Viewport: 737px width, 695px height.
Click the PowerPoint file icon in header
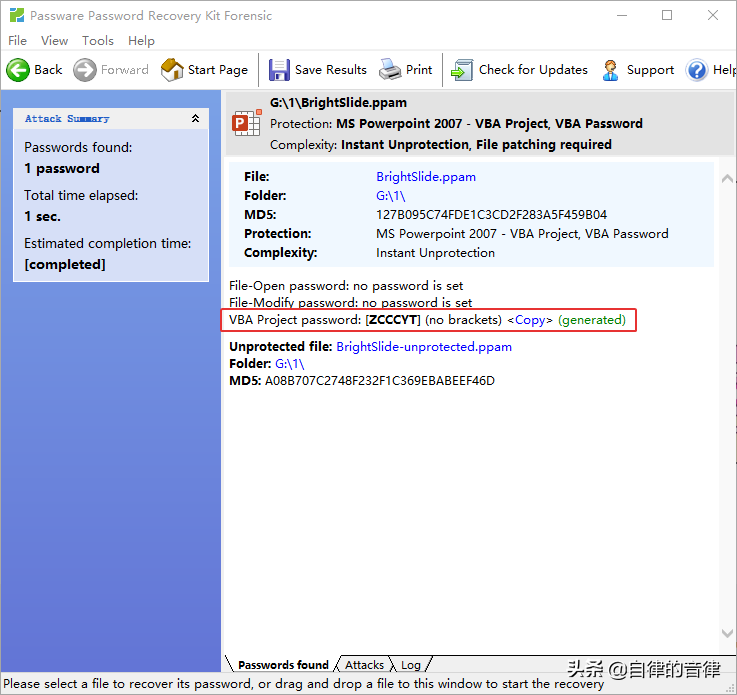247,123
